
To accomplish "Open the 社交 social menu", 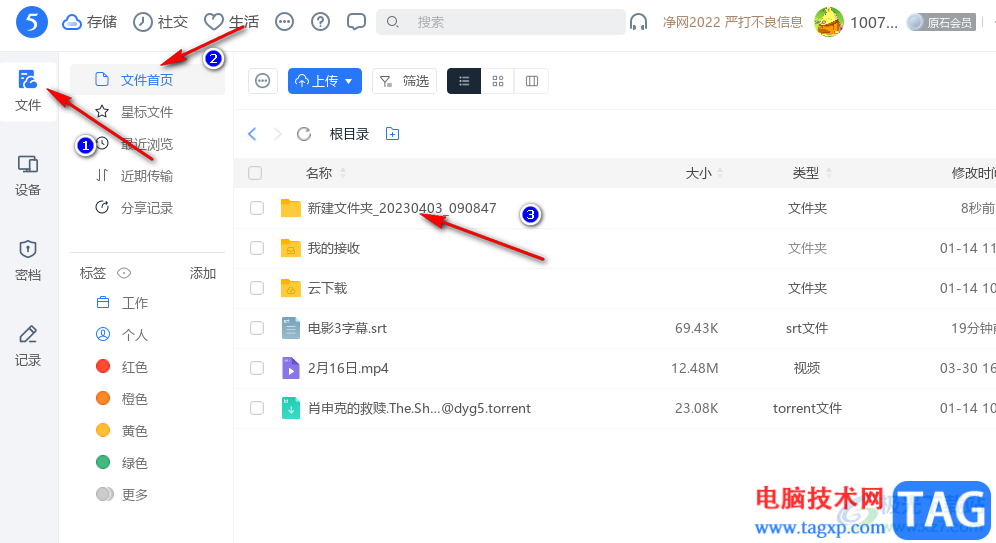I will tap(161, 22).
